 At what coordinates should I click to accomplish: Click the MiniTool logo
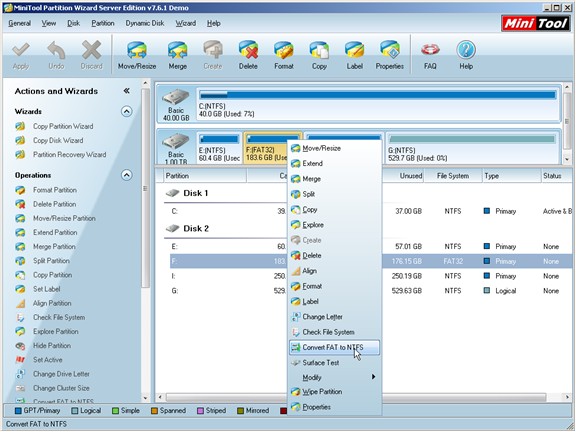(536, 24)
